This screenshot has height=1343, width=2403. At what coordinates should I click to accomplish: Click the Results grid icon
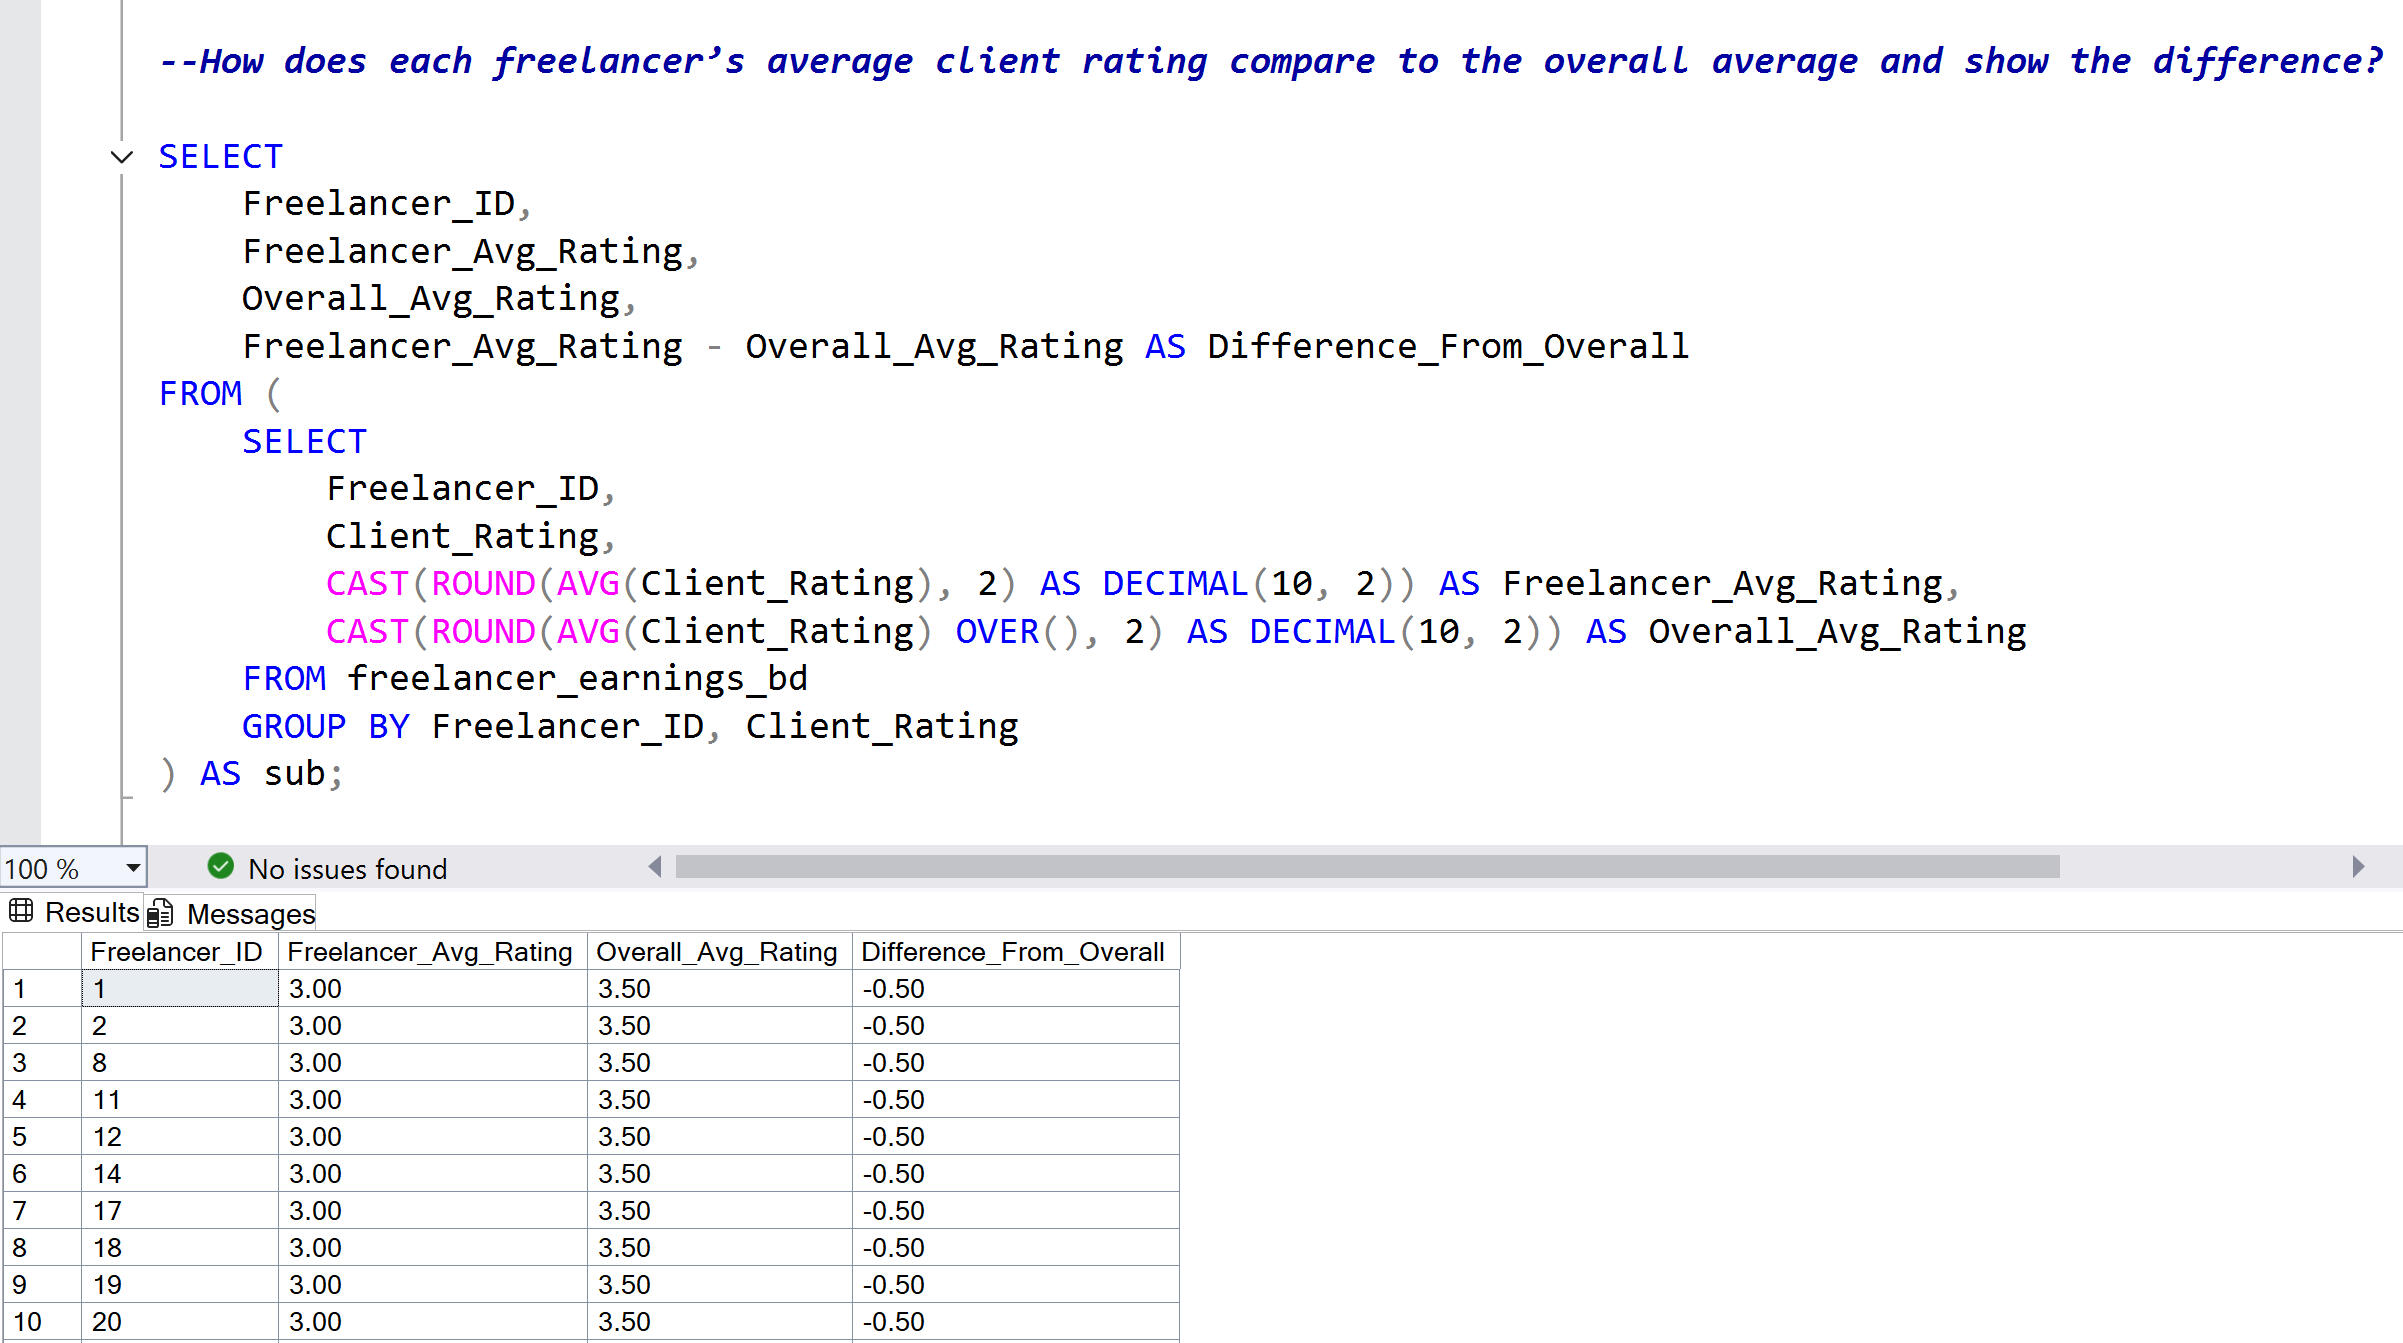(21, 911)
